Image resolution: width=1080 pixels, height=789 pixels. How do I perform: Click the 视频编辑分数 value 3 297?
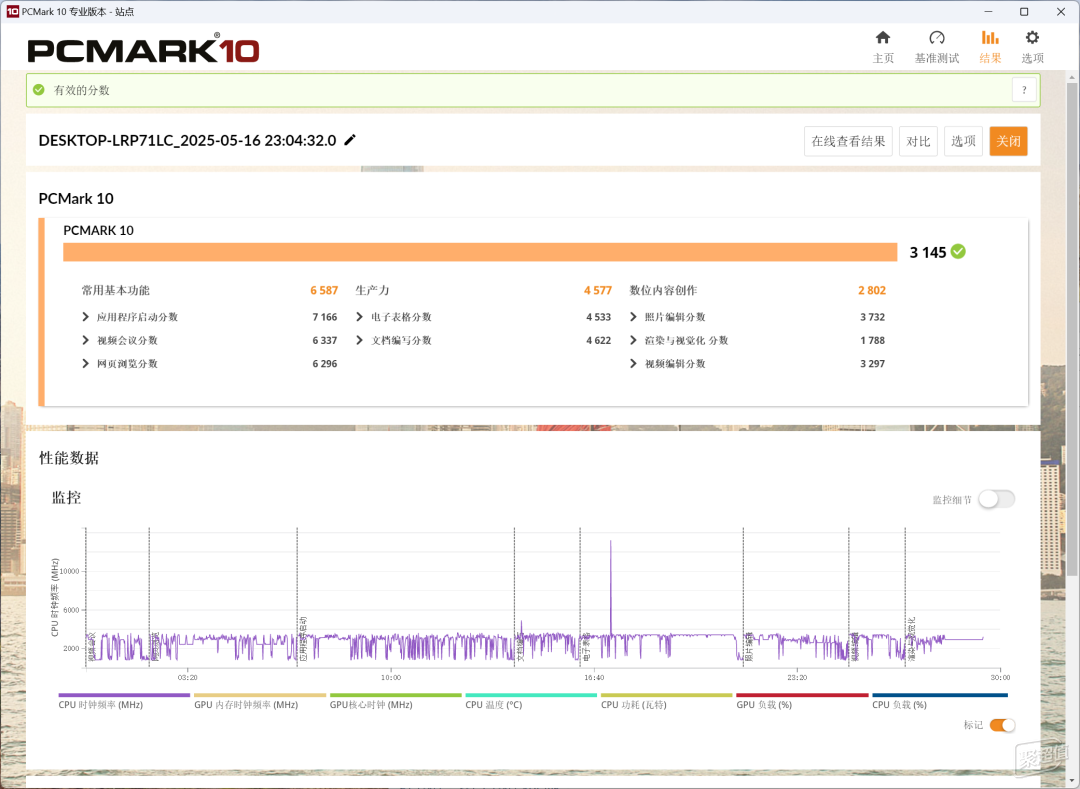[x=872, y=364]
